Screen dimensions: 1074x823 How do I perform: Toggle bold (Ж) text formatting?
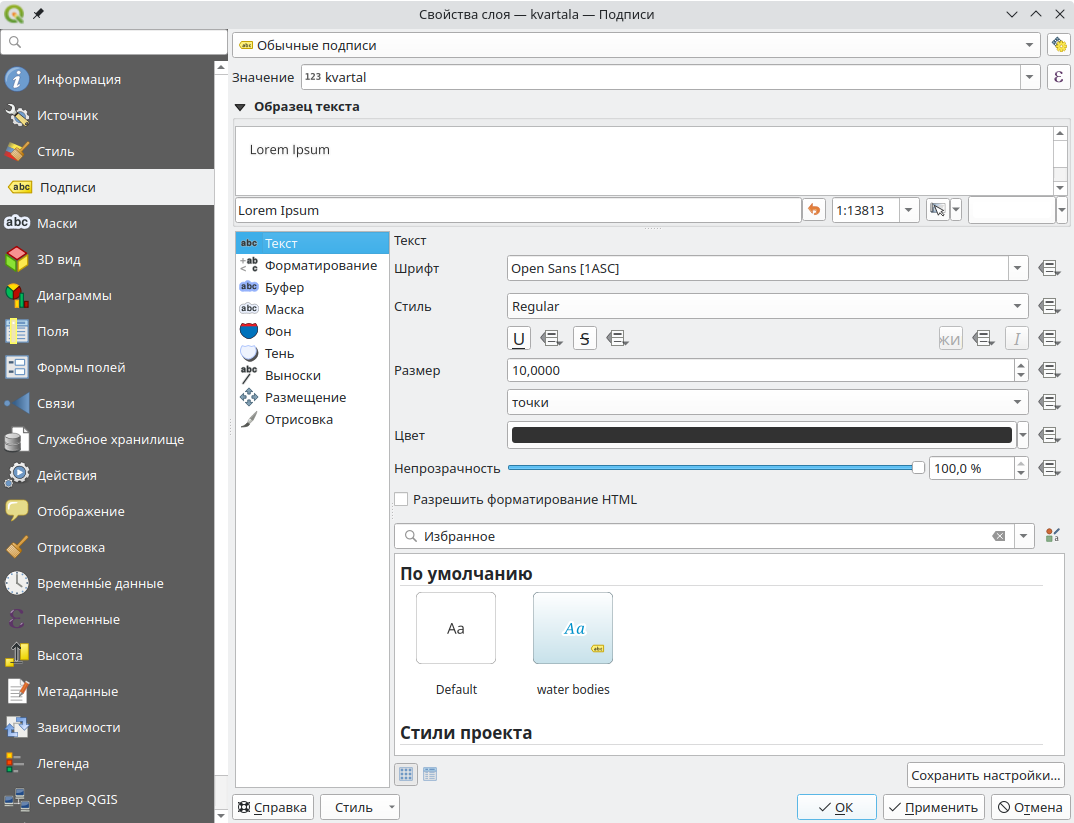(950, 338)
